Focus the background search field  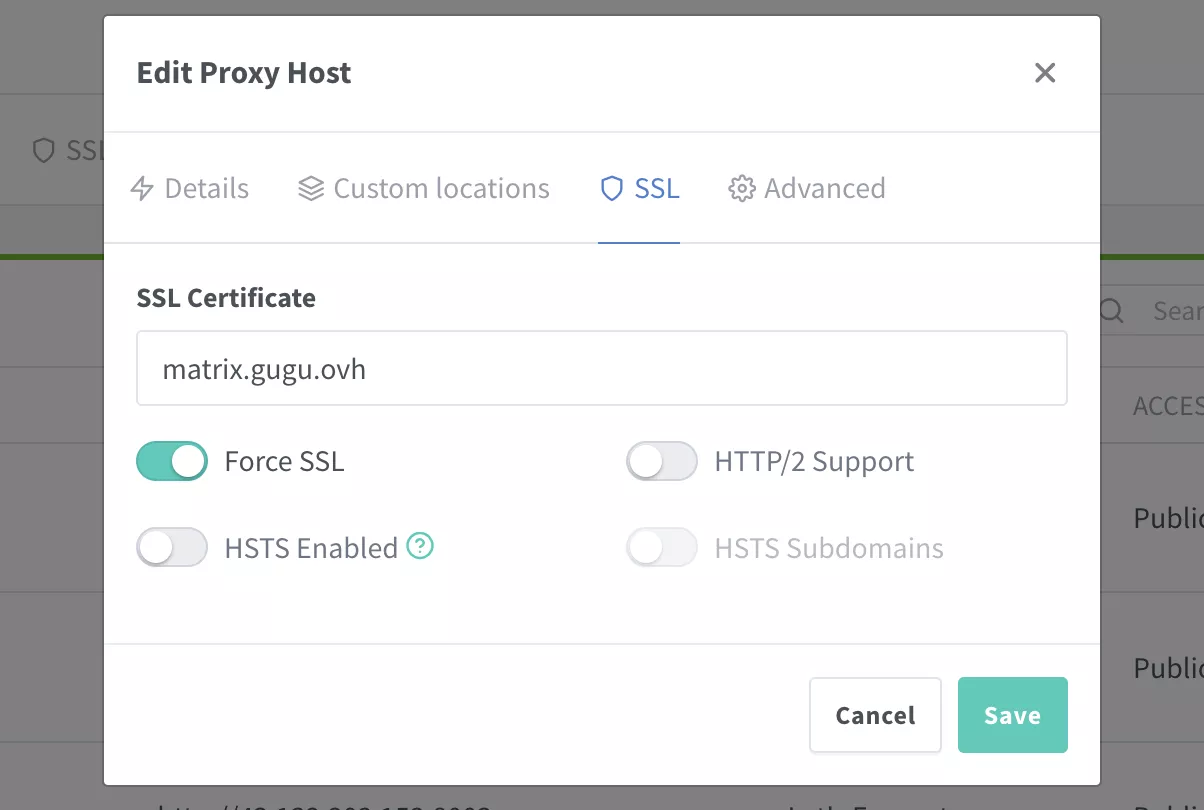click(1176, 311)
